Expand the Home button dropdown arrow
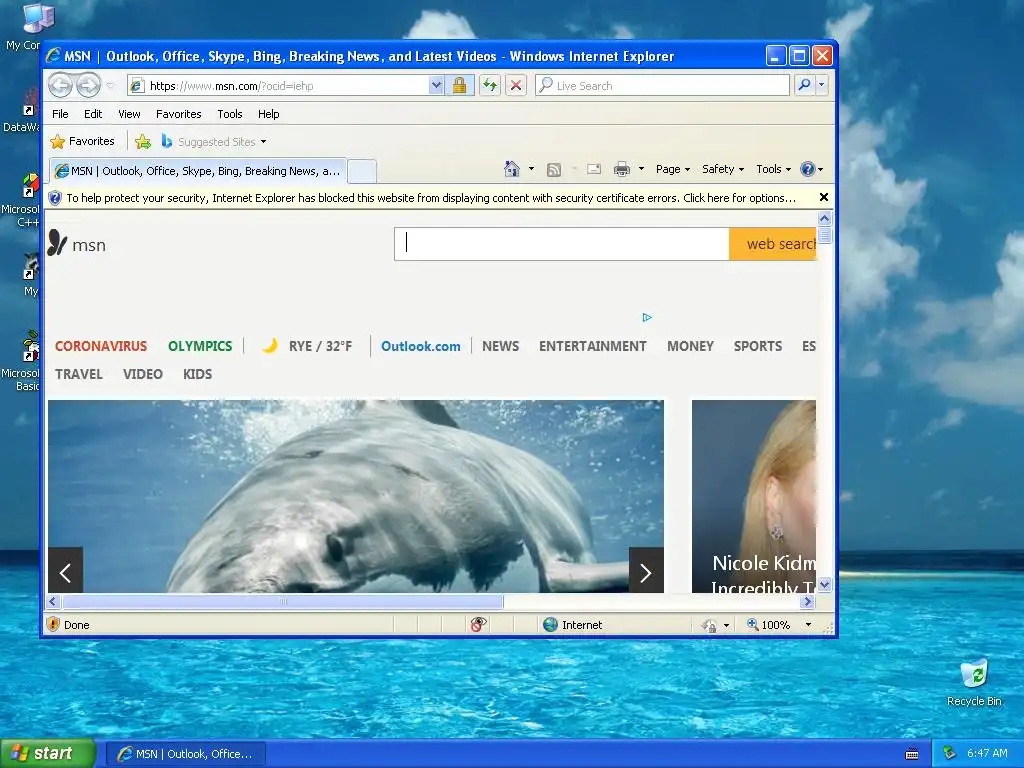Image resolution: width=1024 pixels, height=768 pixels. [x=531, y=169]
